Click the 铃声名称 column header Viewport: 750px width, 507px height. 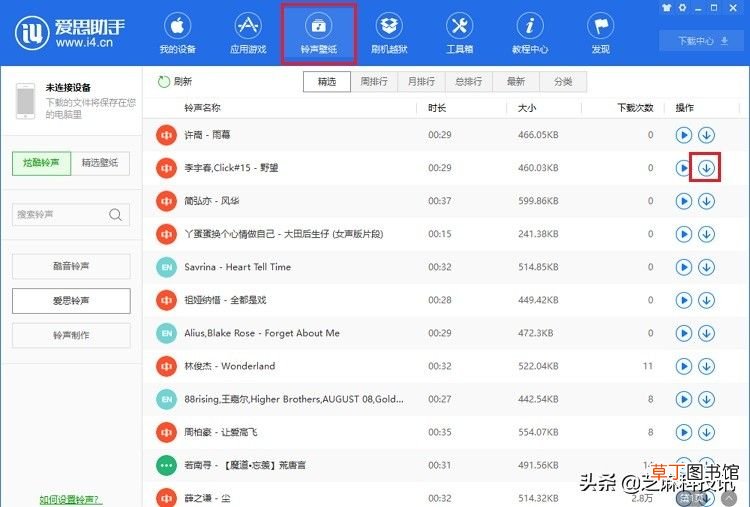coord(202,108)
